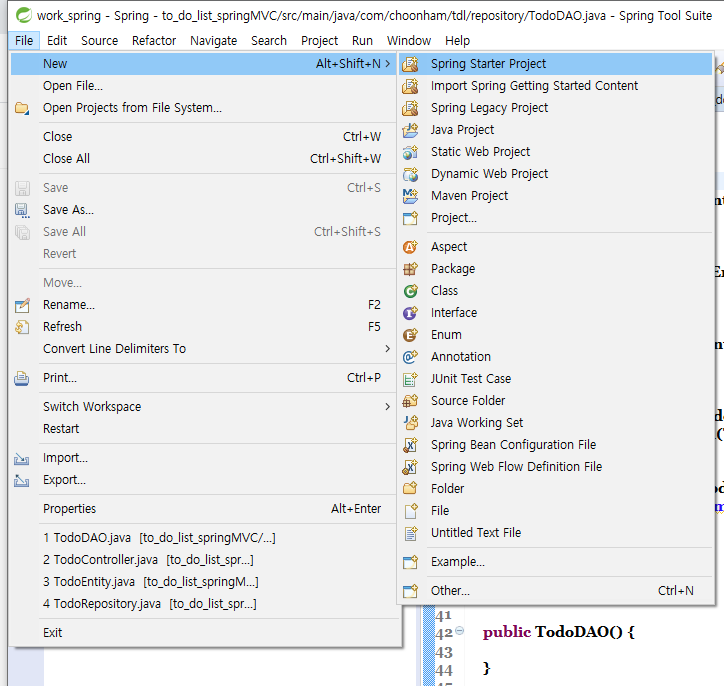Click the Java Project icon
The height and width of the screenshot is (686, 724).
(x=410, y=130)
